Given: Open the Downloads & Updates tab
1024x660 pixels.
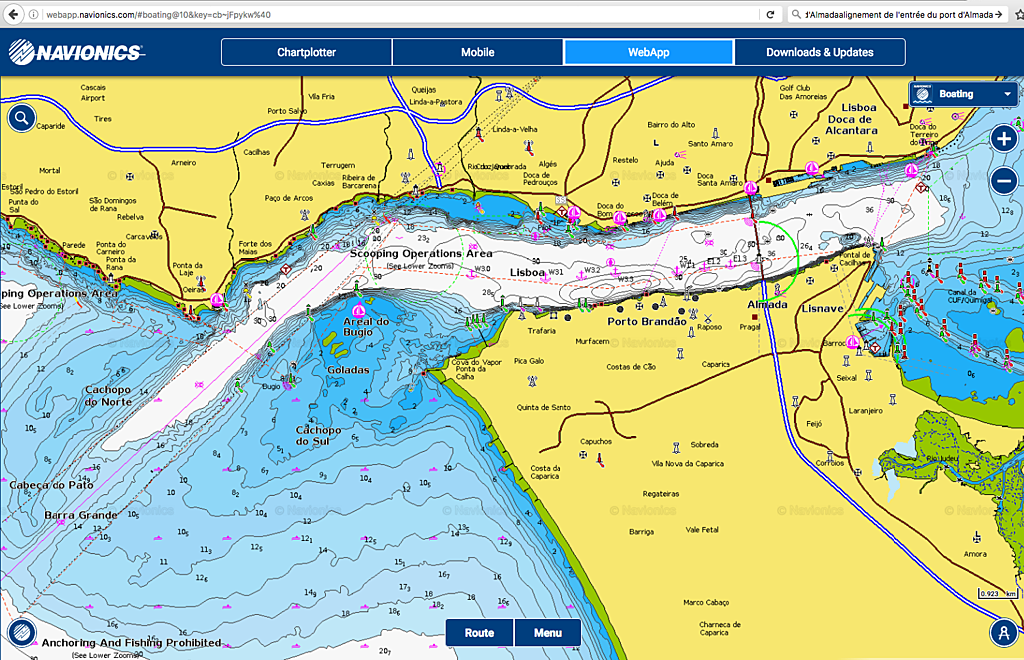Looking at the screenshot, I should pos(820,52).
